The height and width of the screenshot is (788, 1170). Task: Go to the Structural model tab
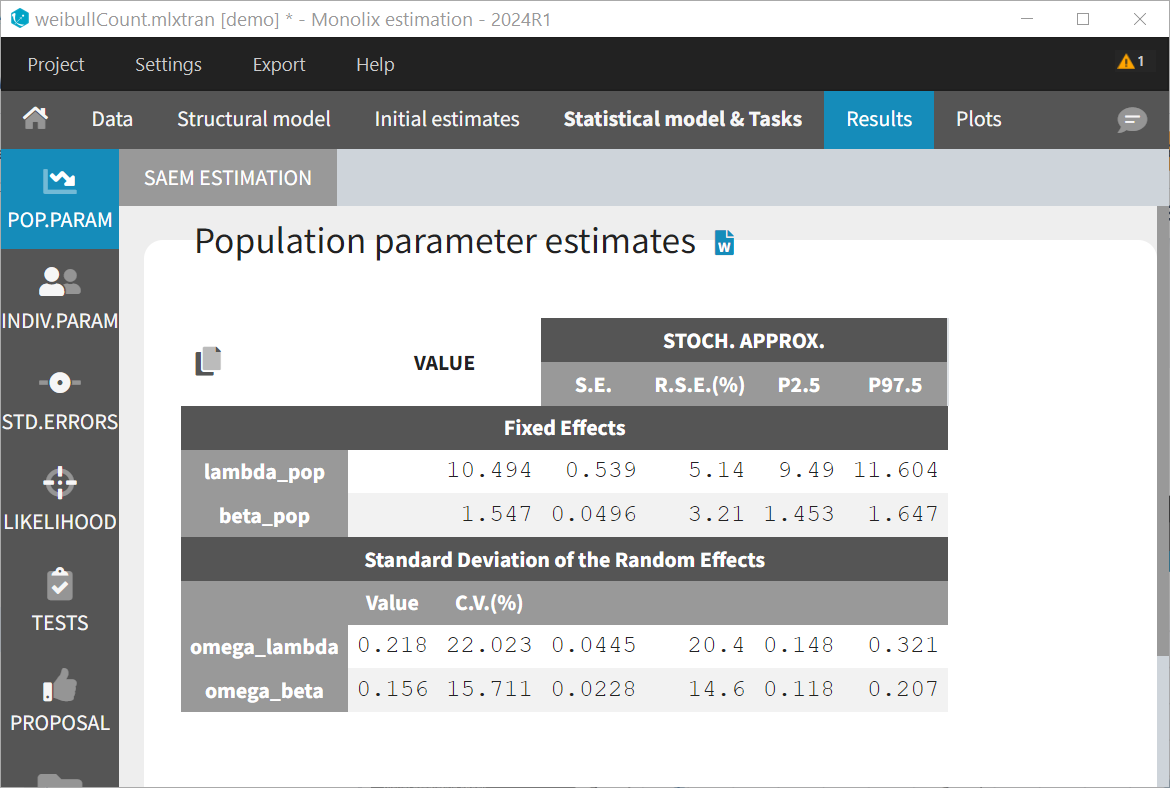click(253, 119)
